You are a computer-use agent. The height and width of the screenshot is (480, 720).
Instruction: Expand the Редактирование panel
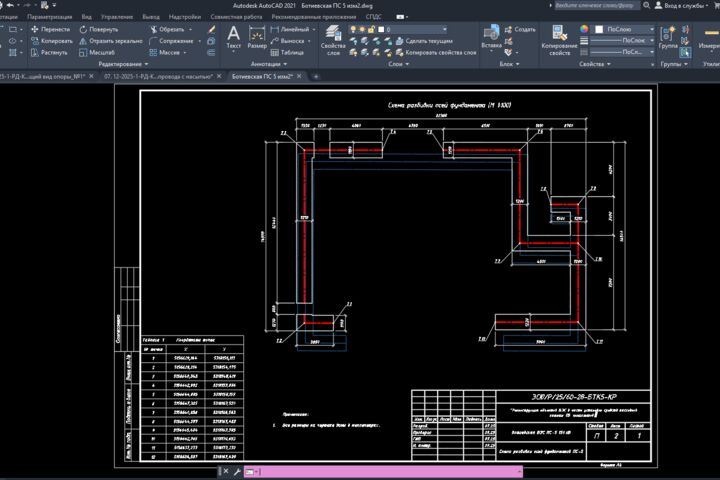tap(123, 64)
